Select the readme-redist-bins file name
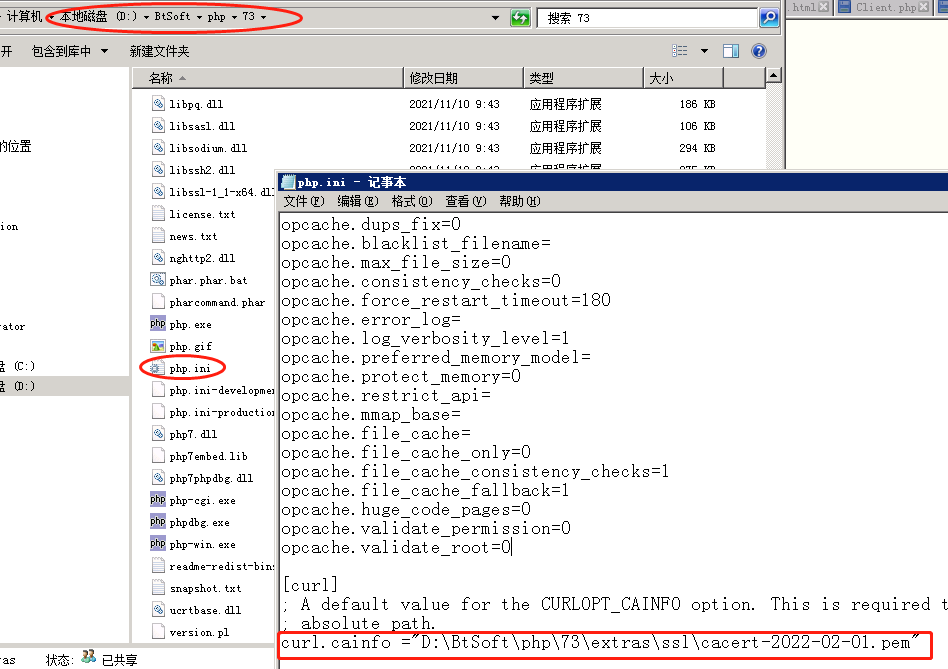 pos(222,566)
